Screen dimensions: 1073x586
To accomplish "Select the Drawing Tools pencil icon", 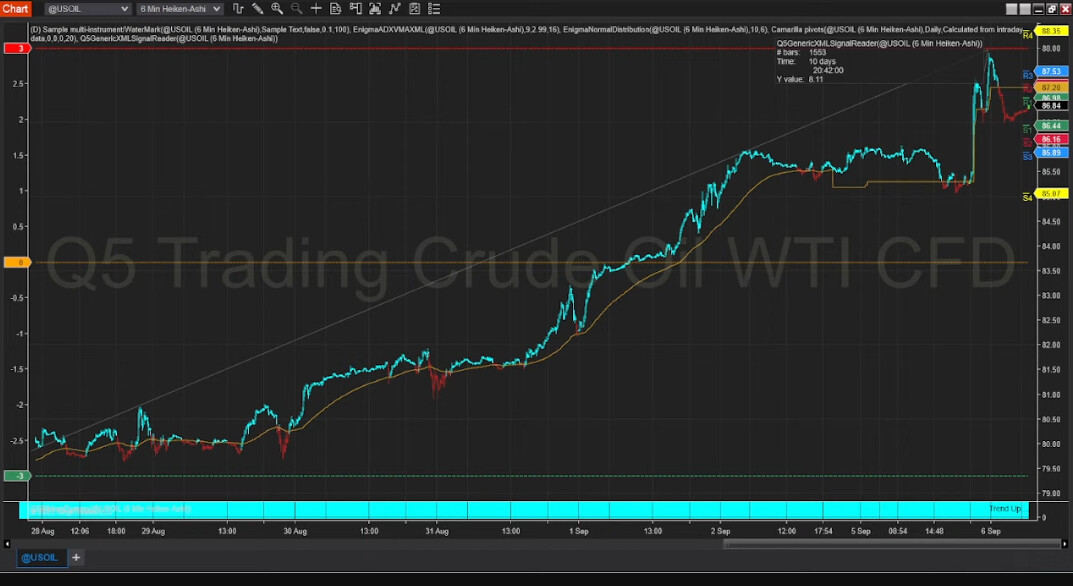I will (x=258, y=9).
